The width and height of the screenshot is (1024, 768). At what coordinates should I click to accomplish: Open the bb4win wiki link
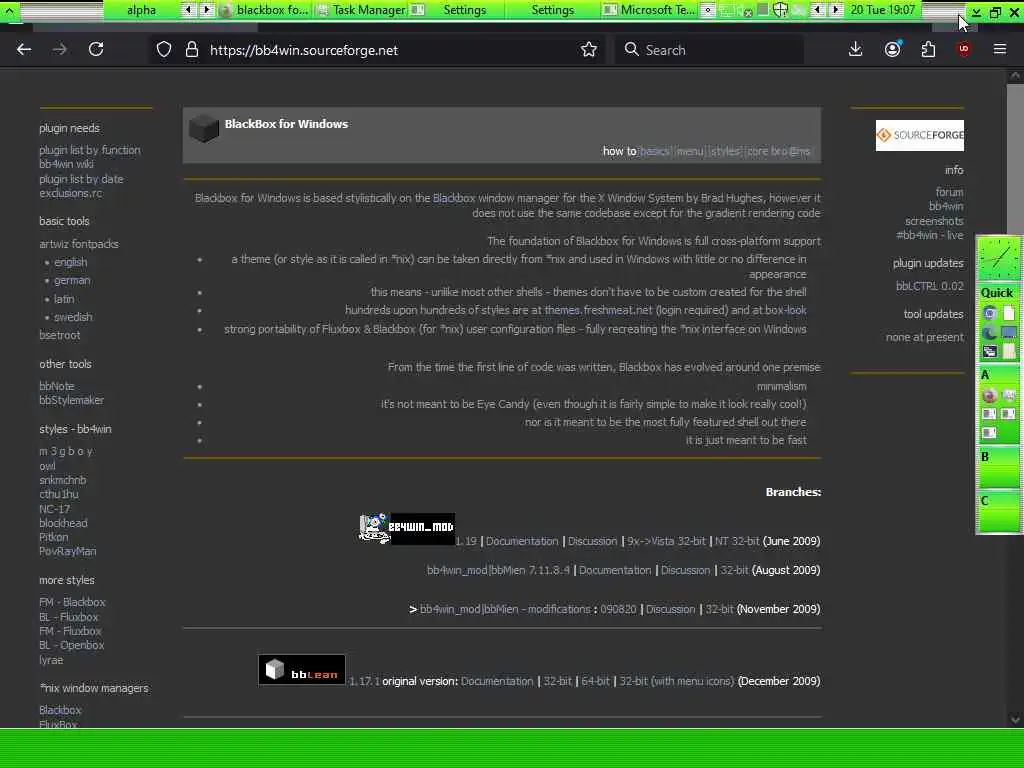pos(66,165)
